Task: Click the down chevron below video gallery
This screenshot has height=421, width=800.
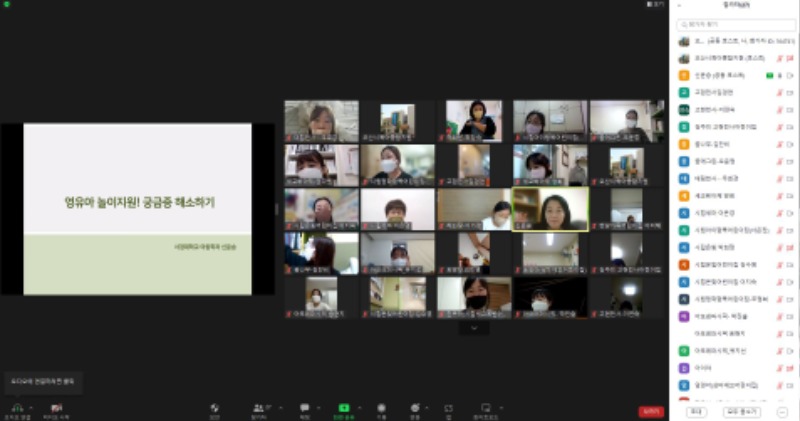Action: 474,327
